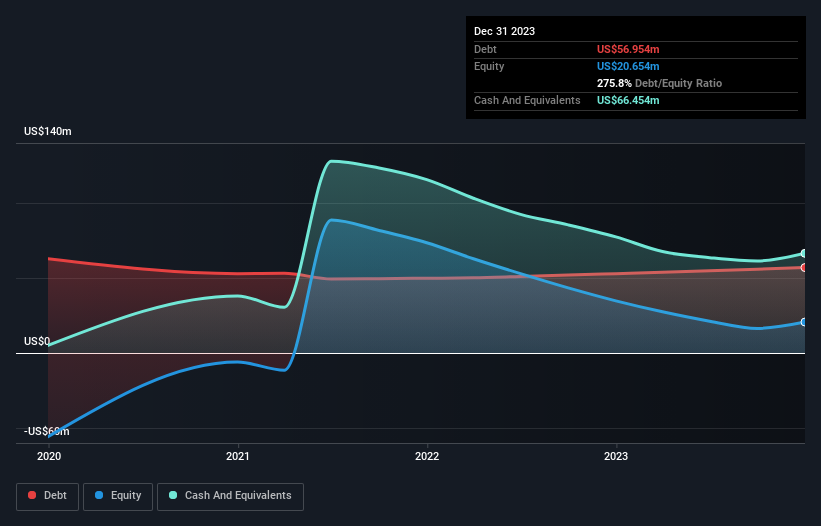Image resolution: width=821 pixels, height=526 pixels.
Task: Click the Debt label in tooltip
Action: click(x=485, y=49)
